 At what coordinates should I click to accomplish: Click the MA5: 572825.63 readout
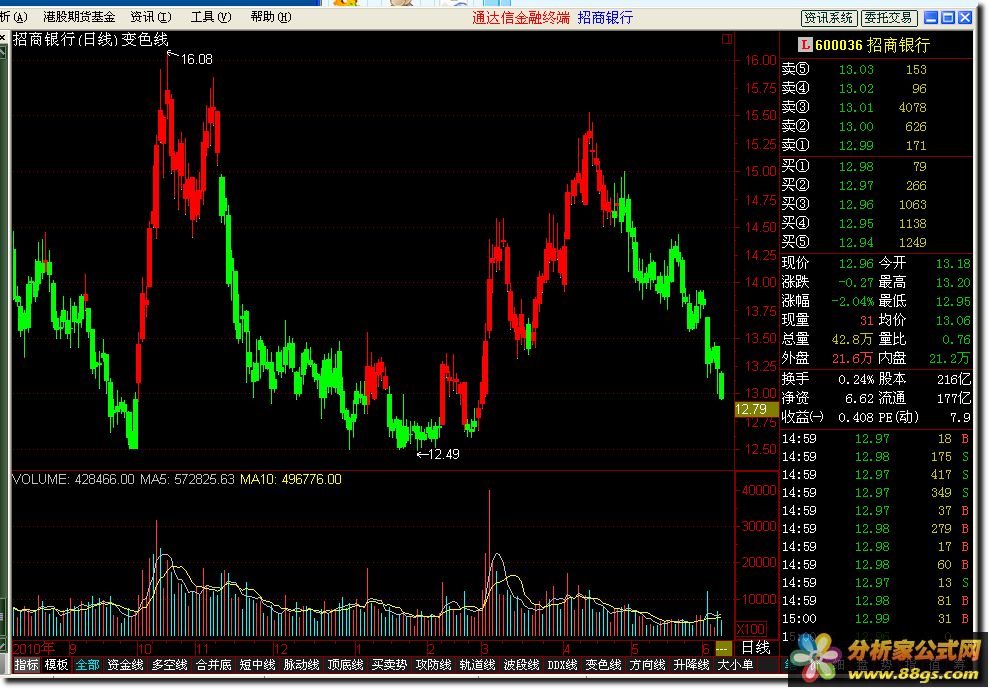(x=187, y=479)
